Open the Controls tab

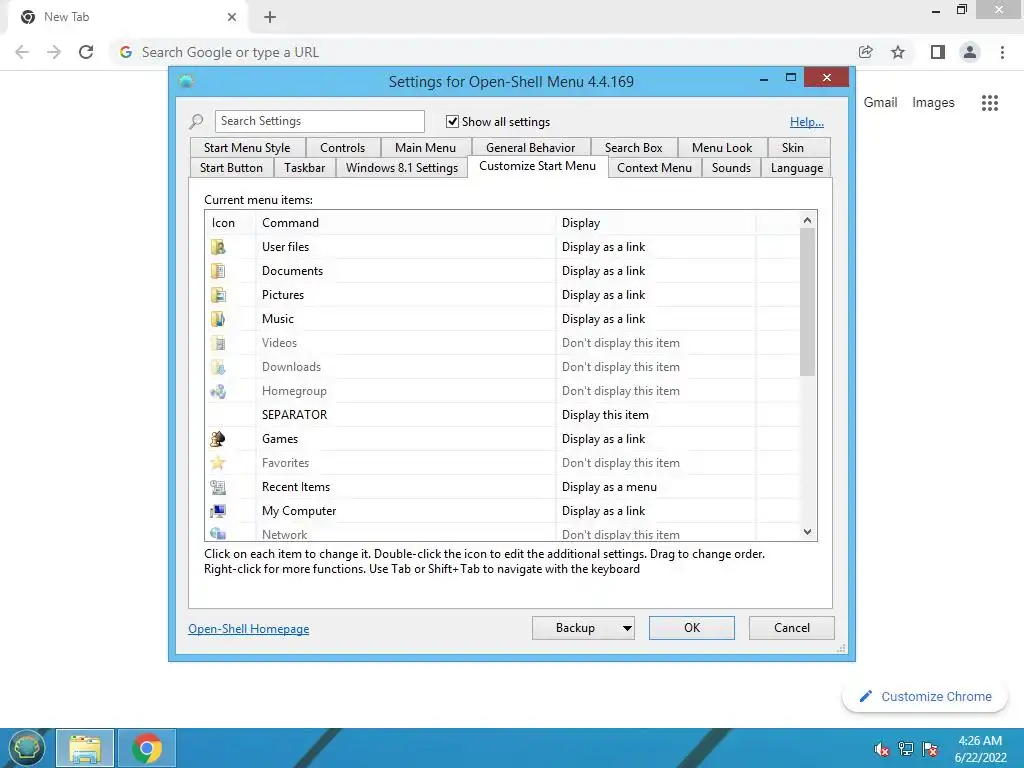click(x=342, y=148)
